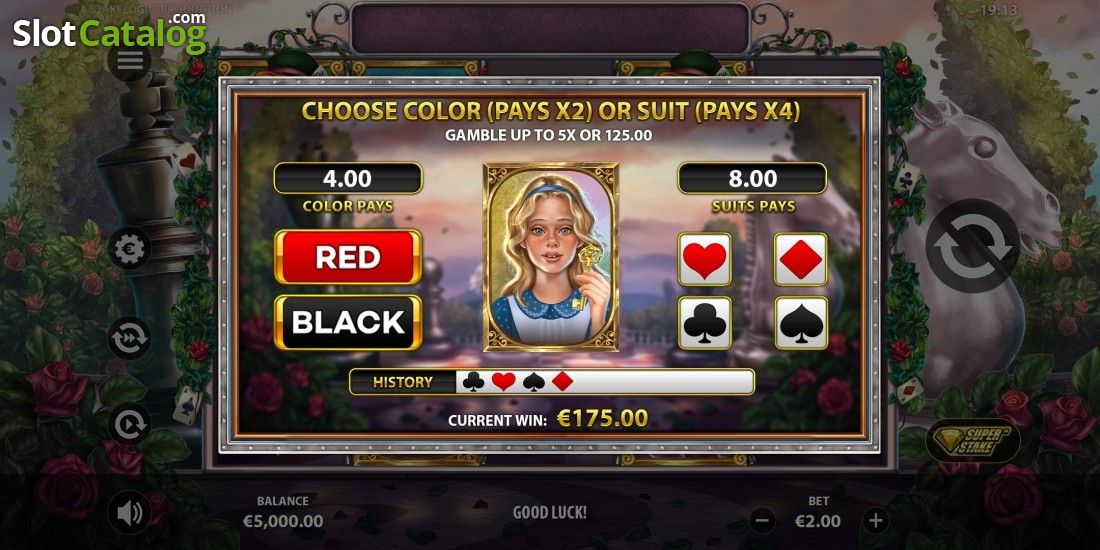Click the €2.00 bet value
Screen dimensions: 1100x550
tap(818, 521)
